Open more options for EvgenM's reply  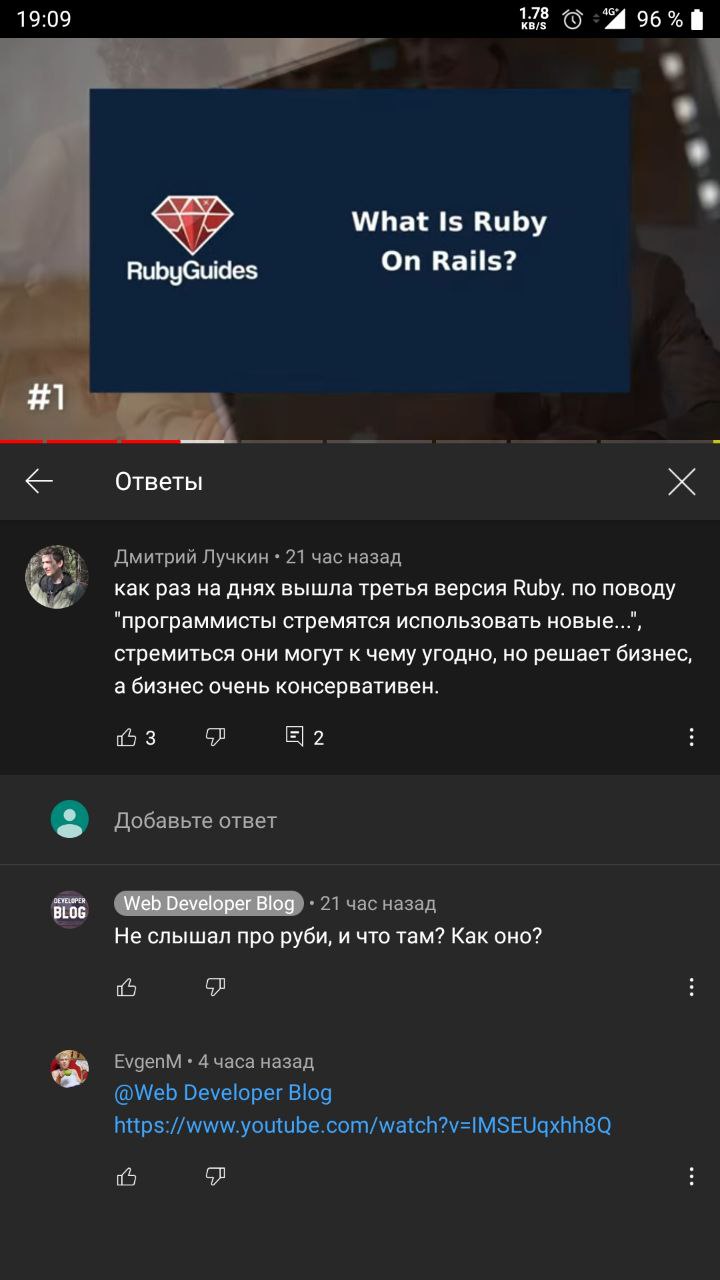click(x=691, y=1176)
